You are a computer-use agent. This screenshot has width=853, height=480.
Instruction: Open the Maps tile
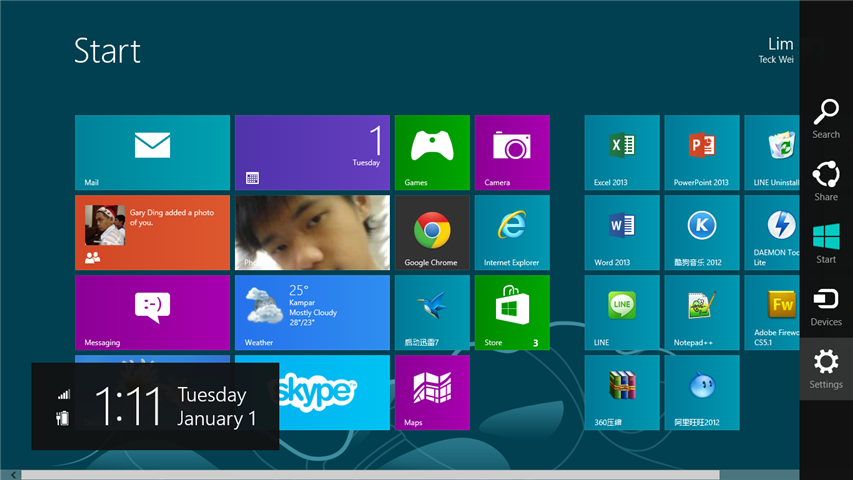tap(432, 392)
